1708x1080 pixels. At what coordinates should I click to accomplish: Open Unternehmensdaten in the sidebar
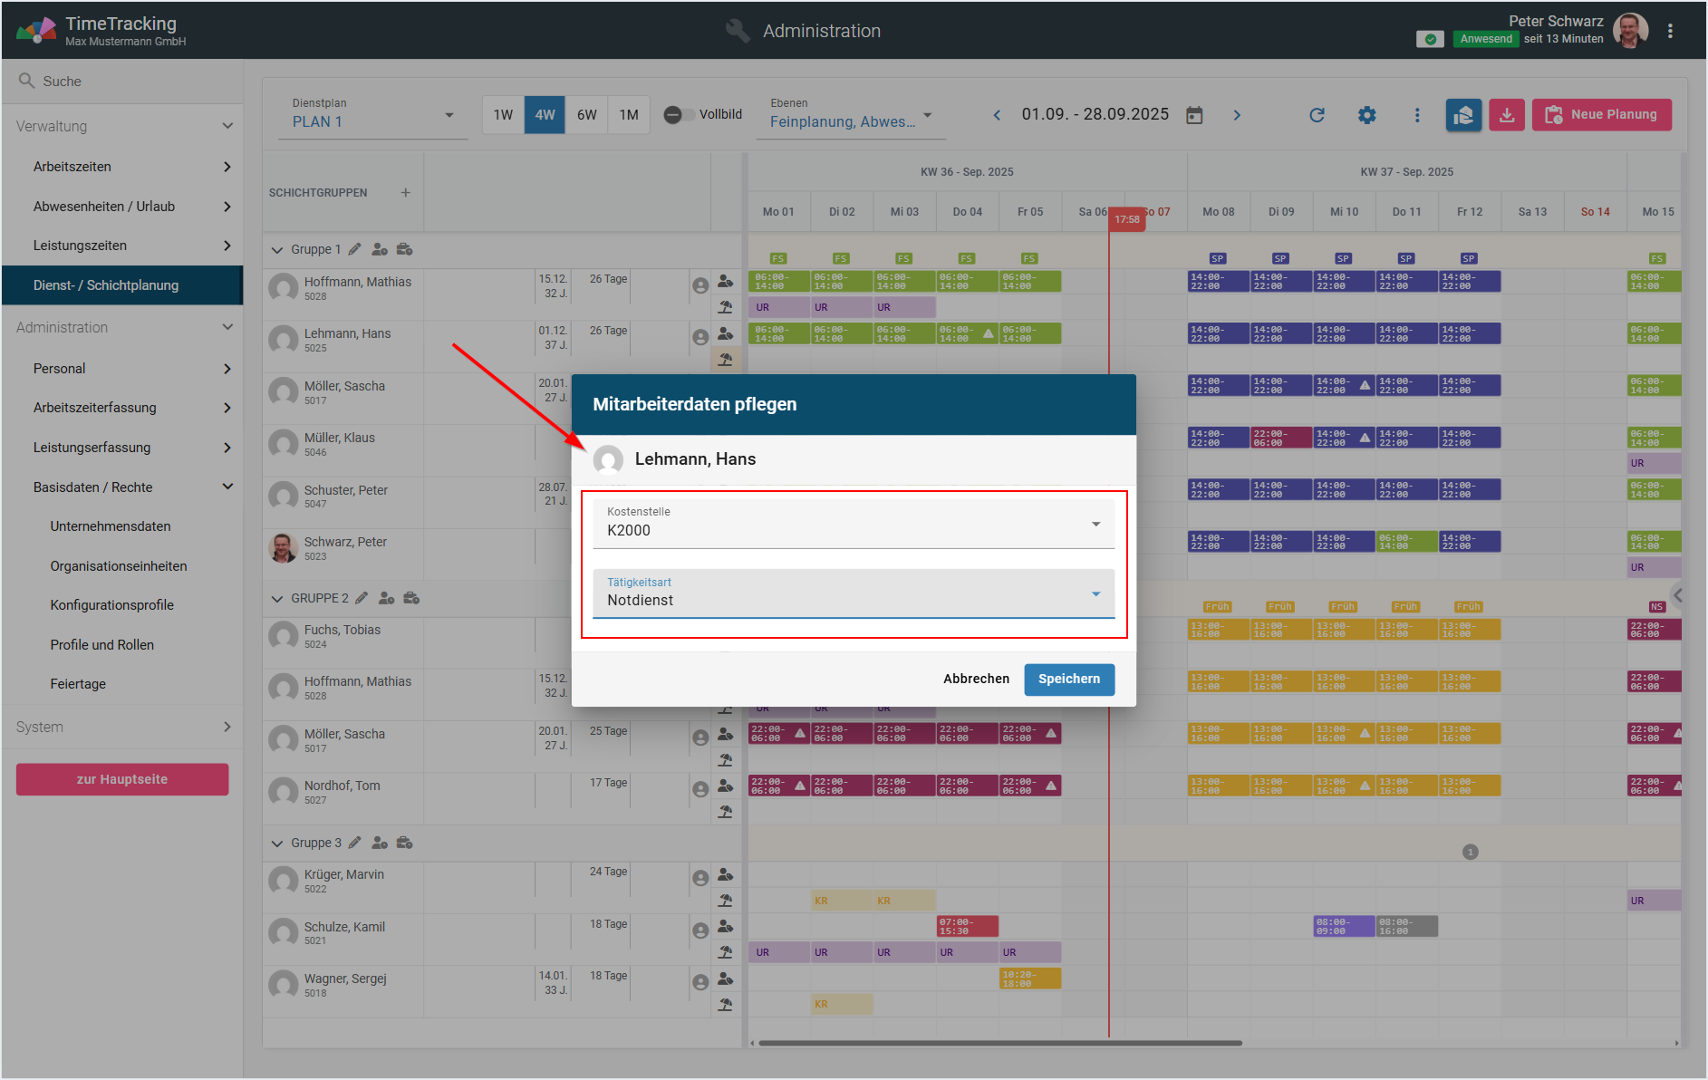coord(110,526)
